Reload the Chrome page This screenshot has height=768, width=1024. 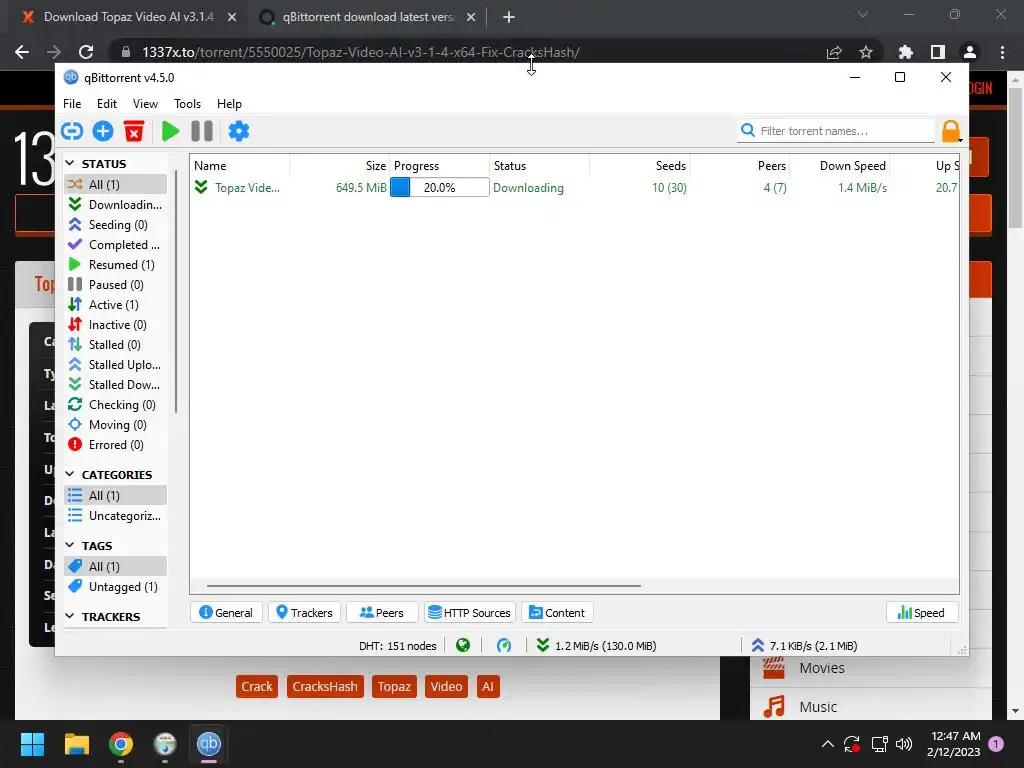tap(86, 52)
